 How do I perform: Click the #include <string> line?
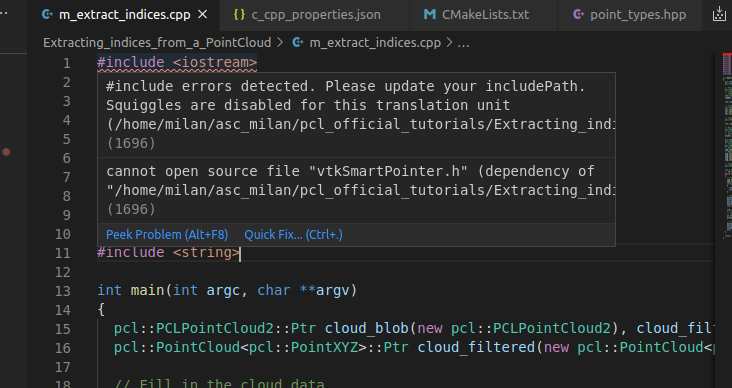[x=169, y=253]
